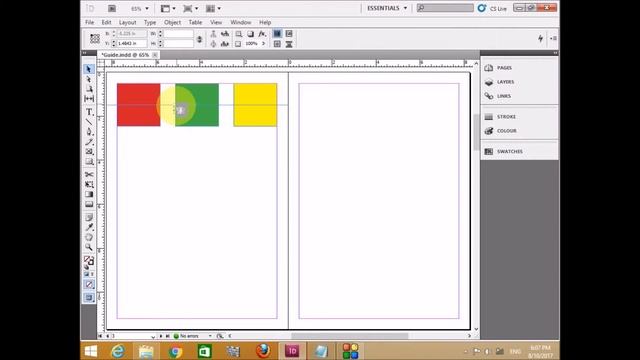Select the Selection tool (black arrow)

(89, 69)
